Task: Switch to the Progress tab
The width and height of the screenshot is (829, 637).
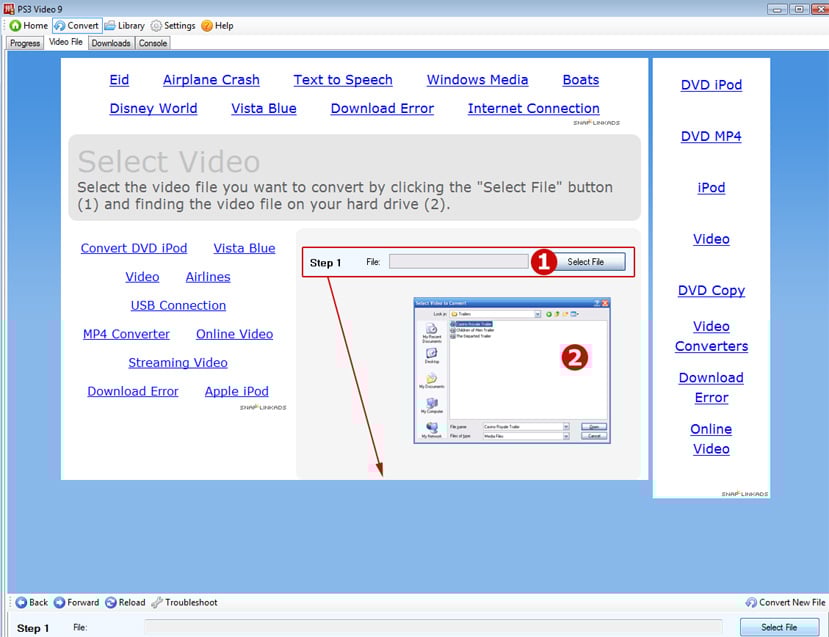Action: pyautogui.click(x=25, y=43)
